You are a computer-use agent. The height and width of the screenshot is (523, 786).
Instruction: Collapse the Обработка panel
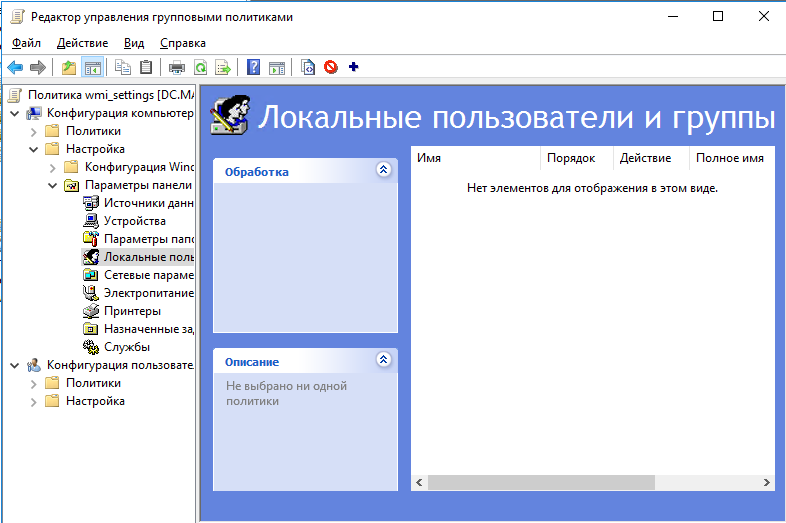[x=383, y=171]
